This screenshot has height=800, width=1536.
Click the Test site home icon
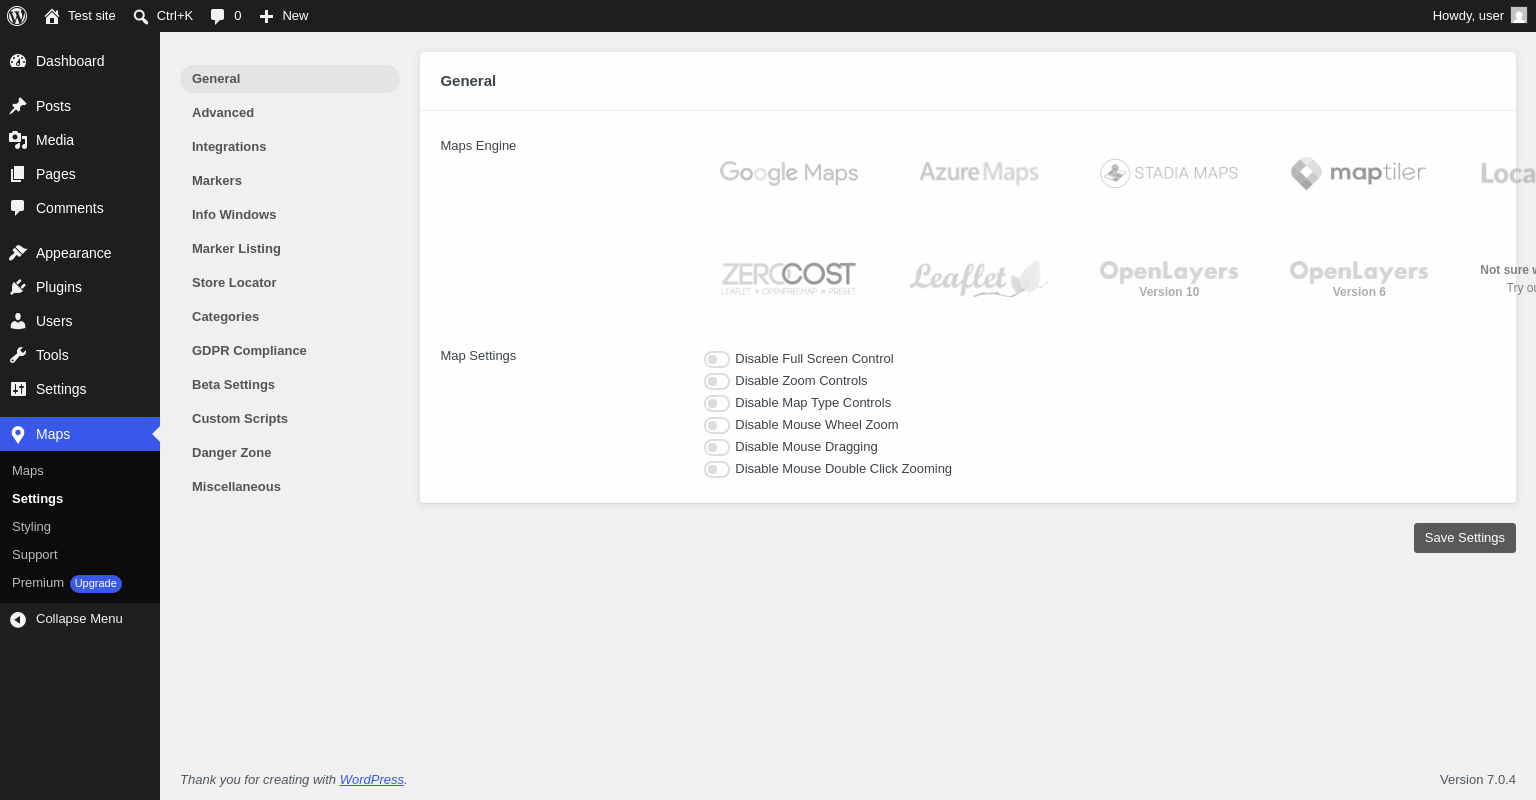click(x=52, y=16)
